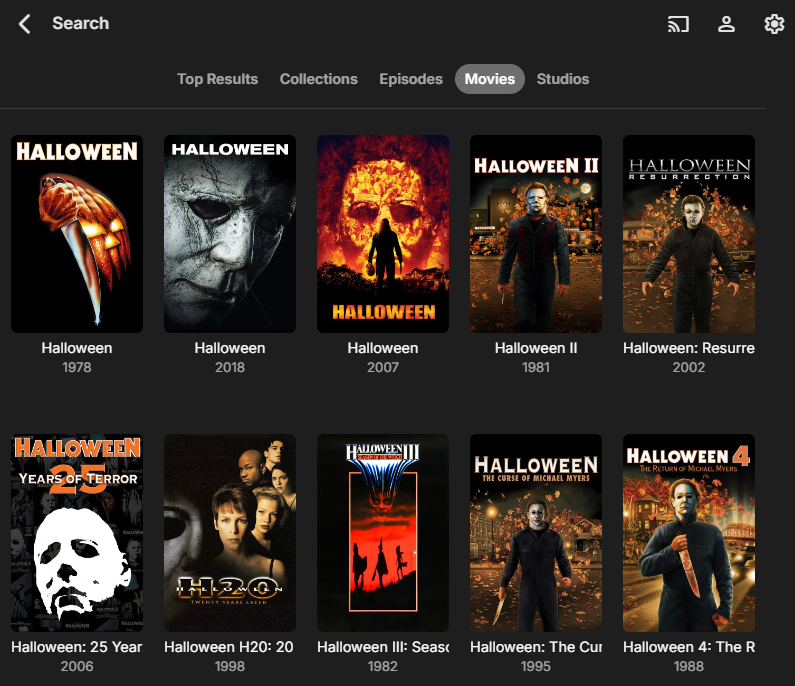Open the Halloween III poster
The width and height of the screenshot is (795, 686).
click(x=383, y=533)
